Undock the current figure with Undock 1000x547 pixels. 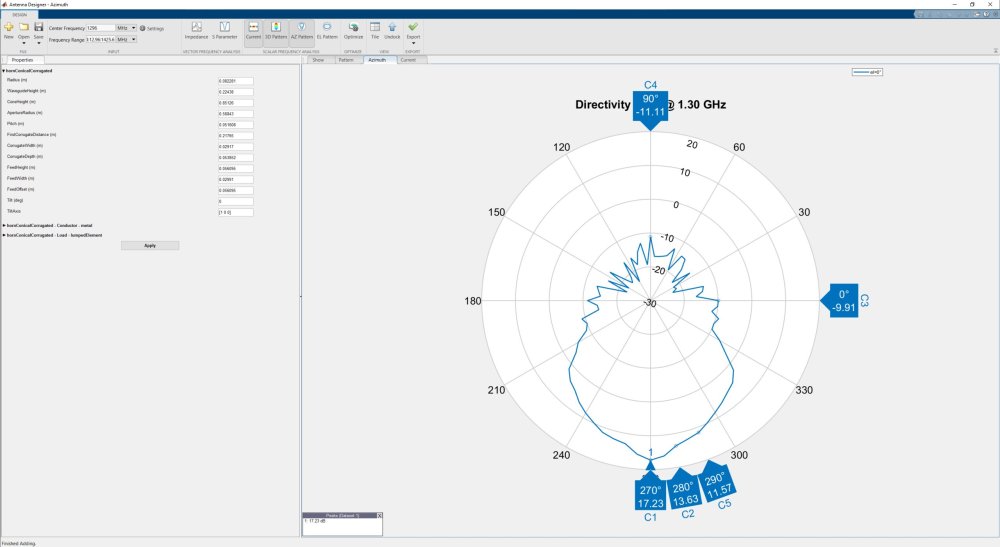point(392,30)
